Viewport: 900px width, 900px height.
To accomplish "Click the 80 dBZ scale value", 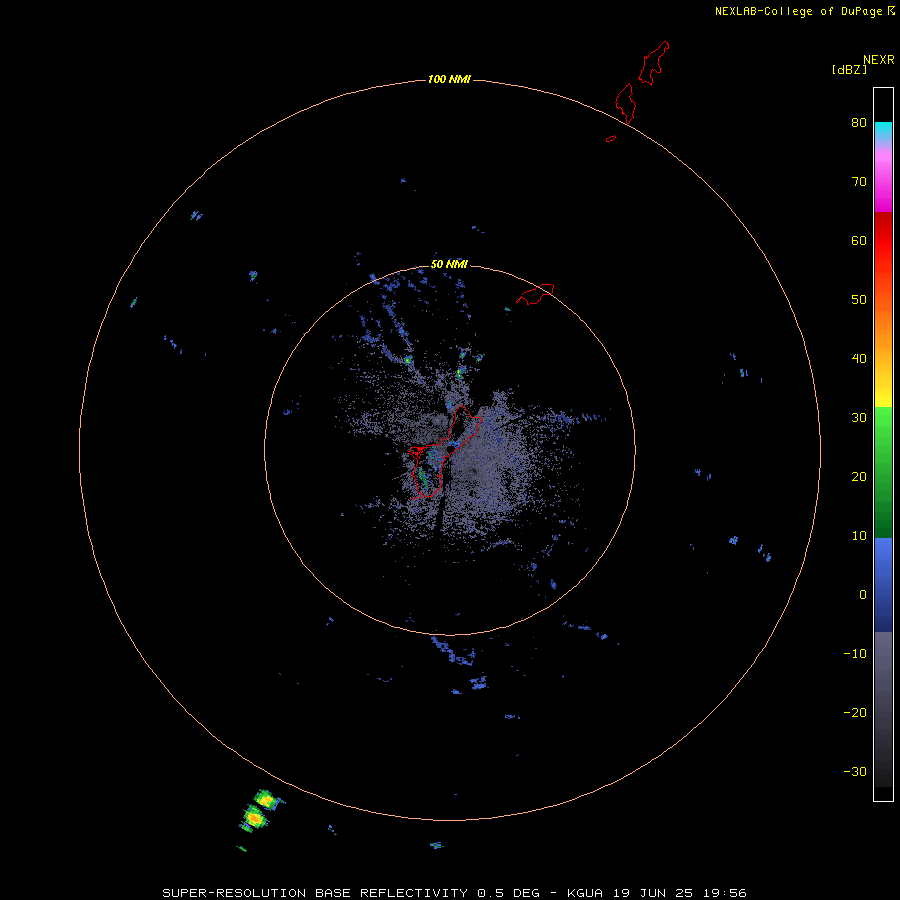I will coord(859,122).
